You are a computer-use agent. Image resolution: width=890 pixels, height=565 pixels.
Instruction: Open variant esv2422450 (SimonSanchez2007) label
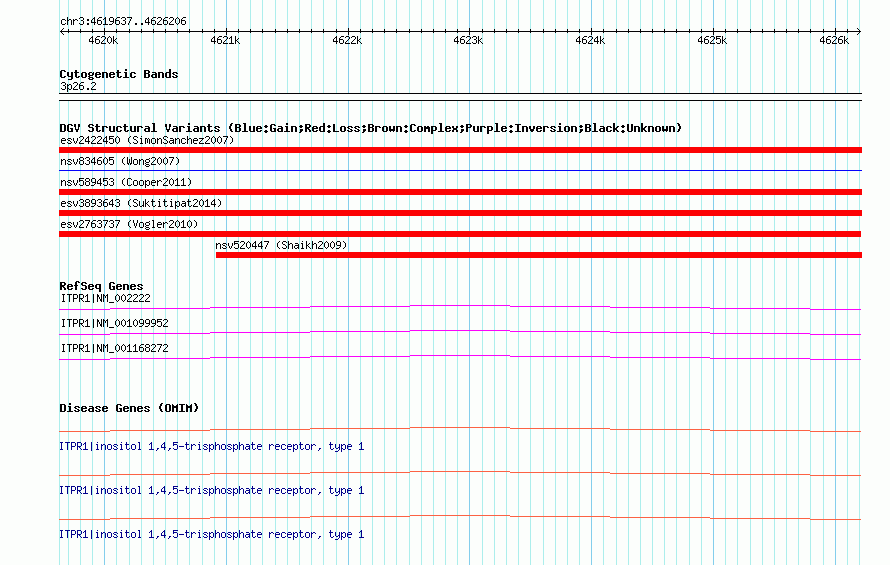(147, 140)
